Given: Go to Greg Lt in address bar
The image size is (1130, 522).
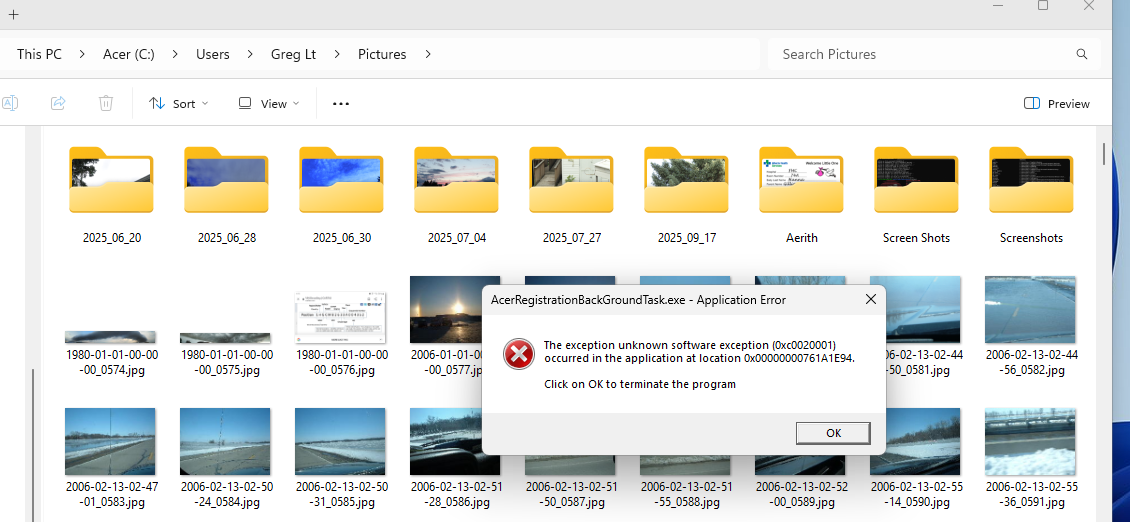Looking at the screenshot, I should click(x=293, y=54).
